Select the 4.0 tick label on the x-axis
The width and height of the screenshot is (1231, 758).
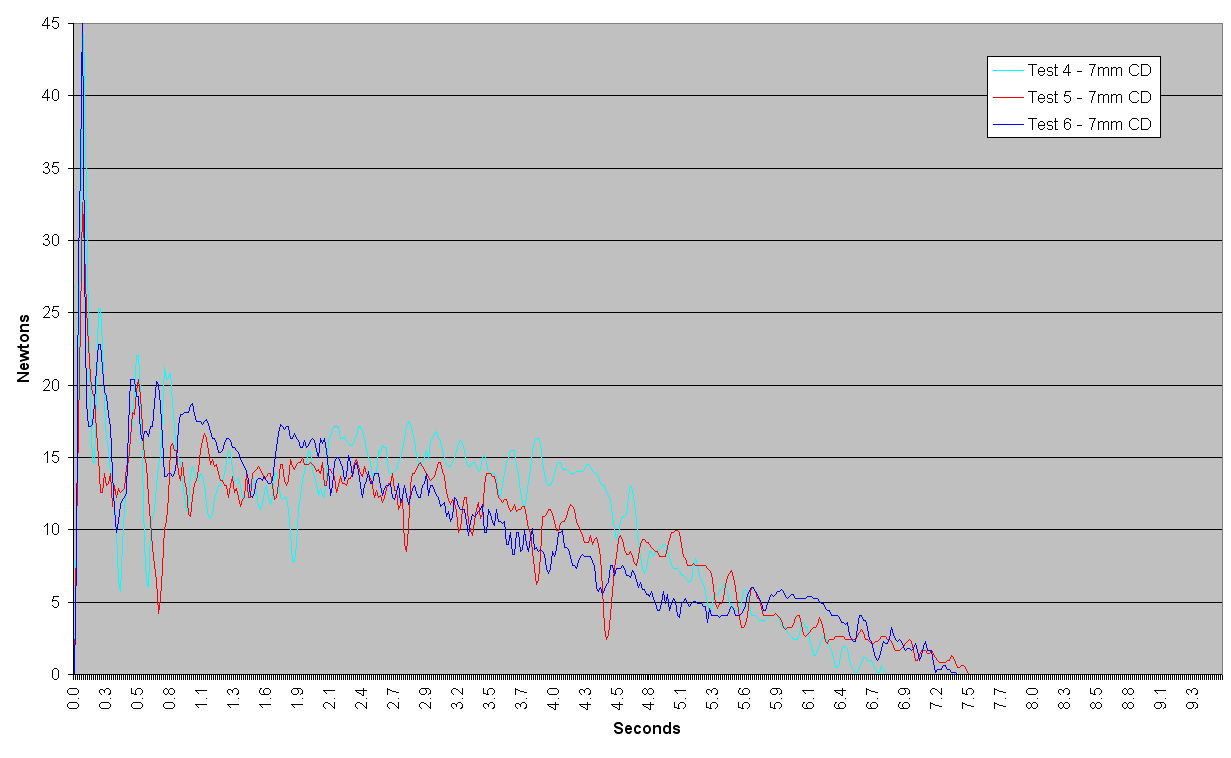tap(553, 692)
